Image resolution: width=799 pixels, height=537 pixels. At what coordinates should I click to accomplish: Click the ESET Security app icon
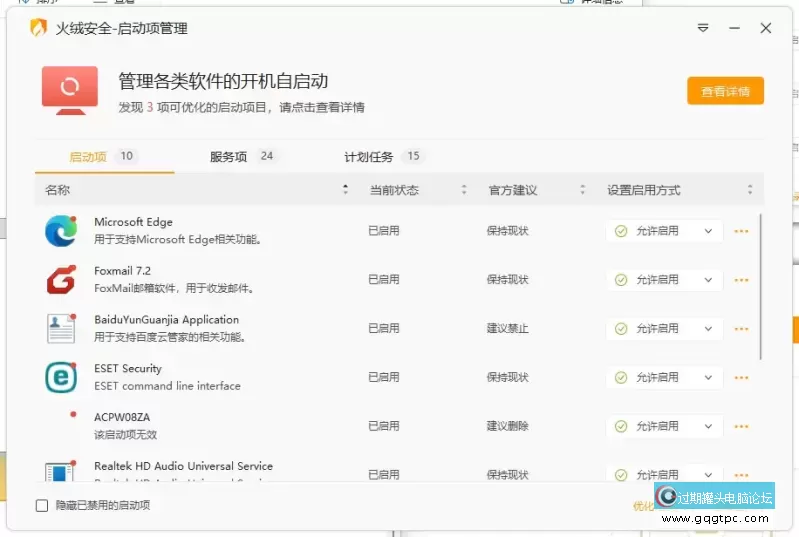(x=61, y=378)
